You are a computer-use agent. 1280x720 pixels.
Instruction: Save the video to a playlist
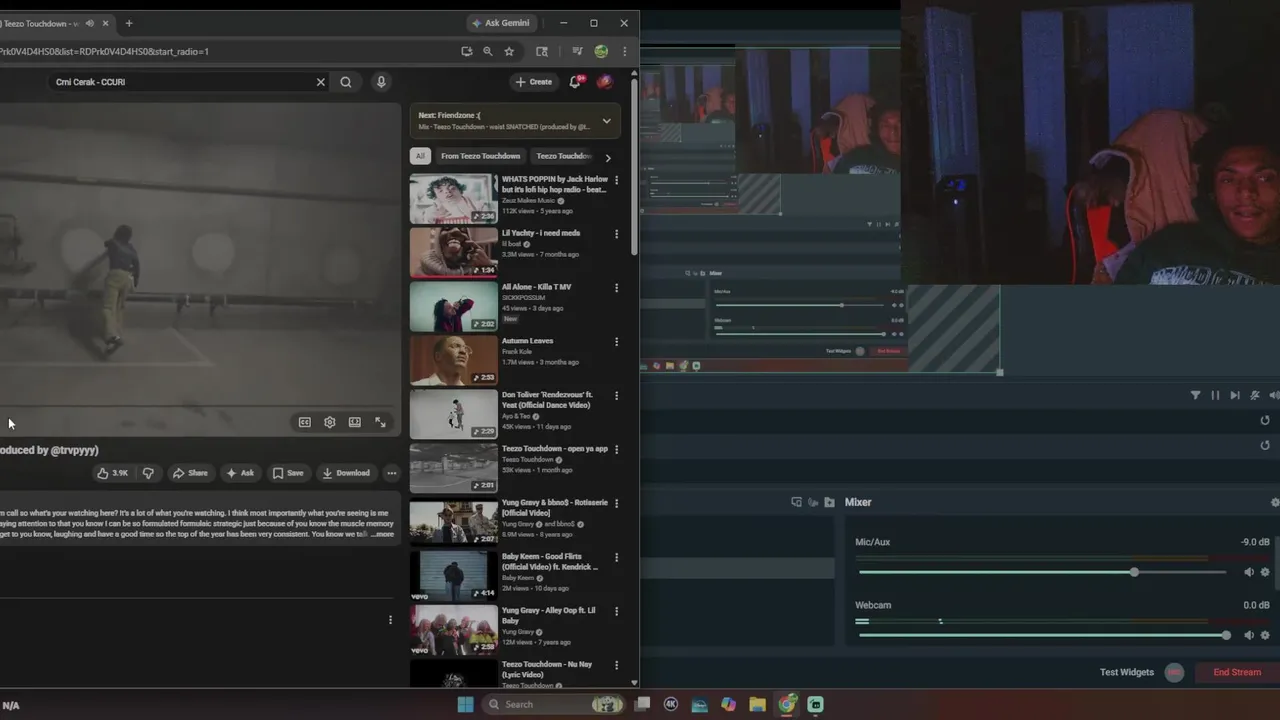click(x=288, y=473)
